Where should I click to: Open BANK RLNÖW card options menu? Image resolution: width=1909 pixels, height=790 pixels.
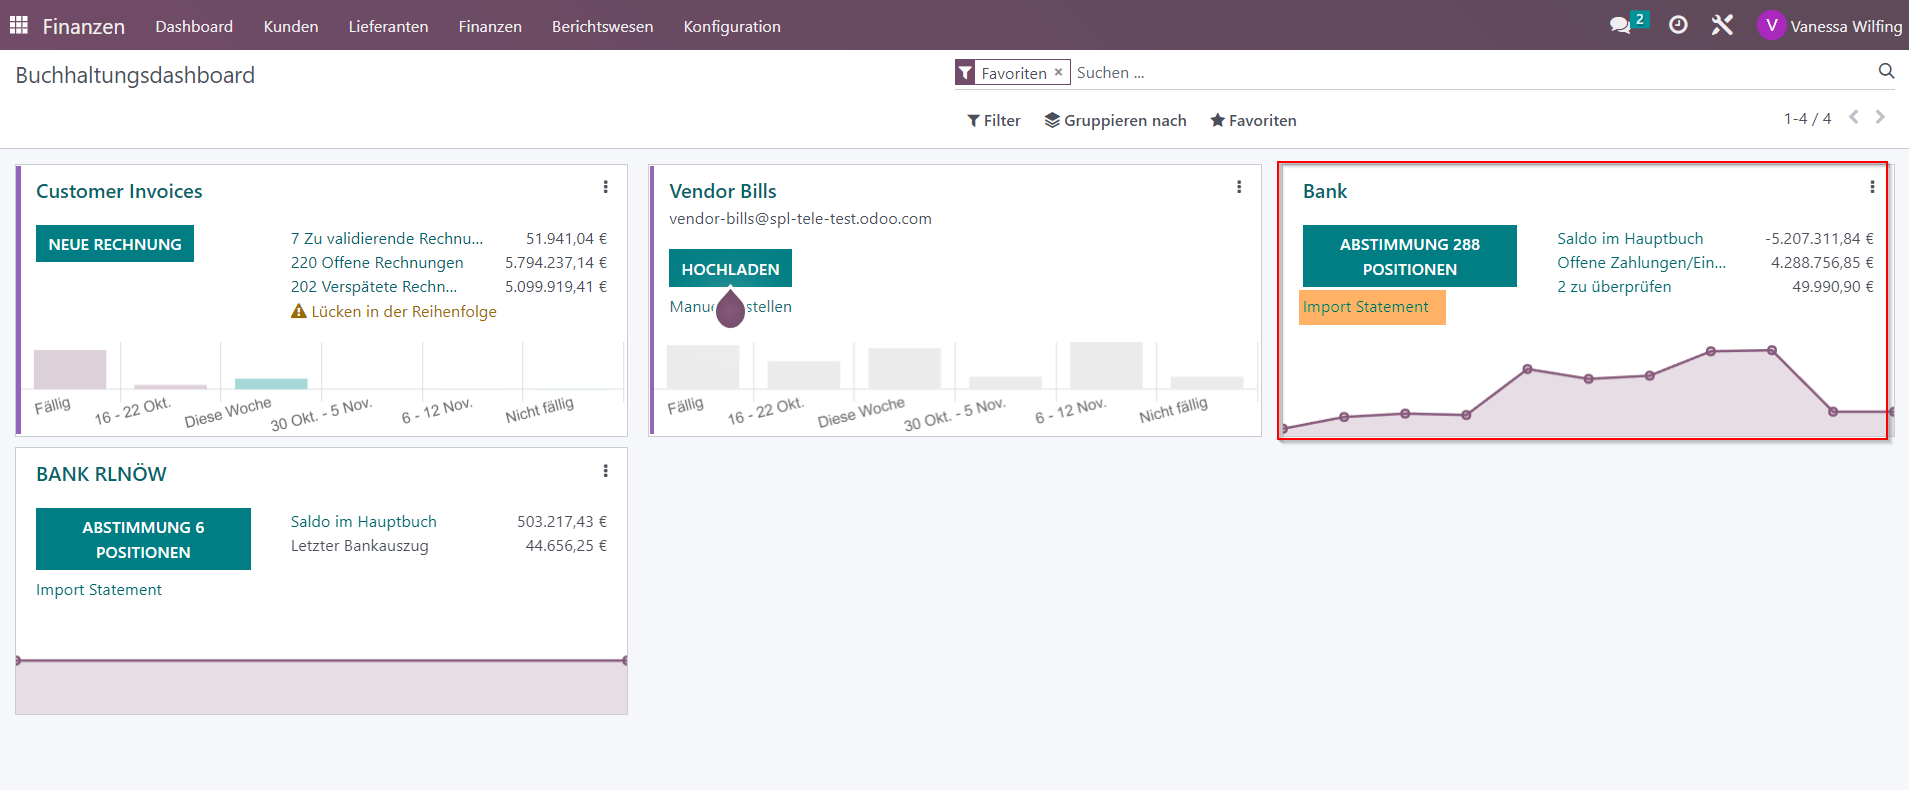[605, 471]
